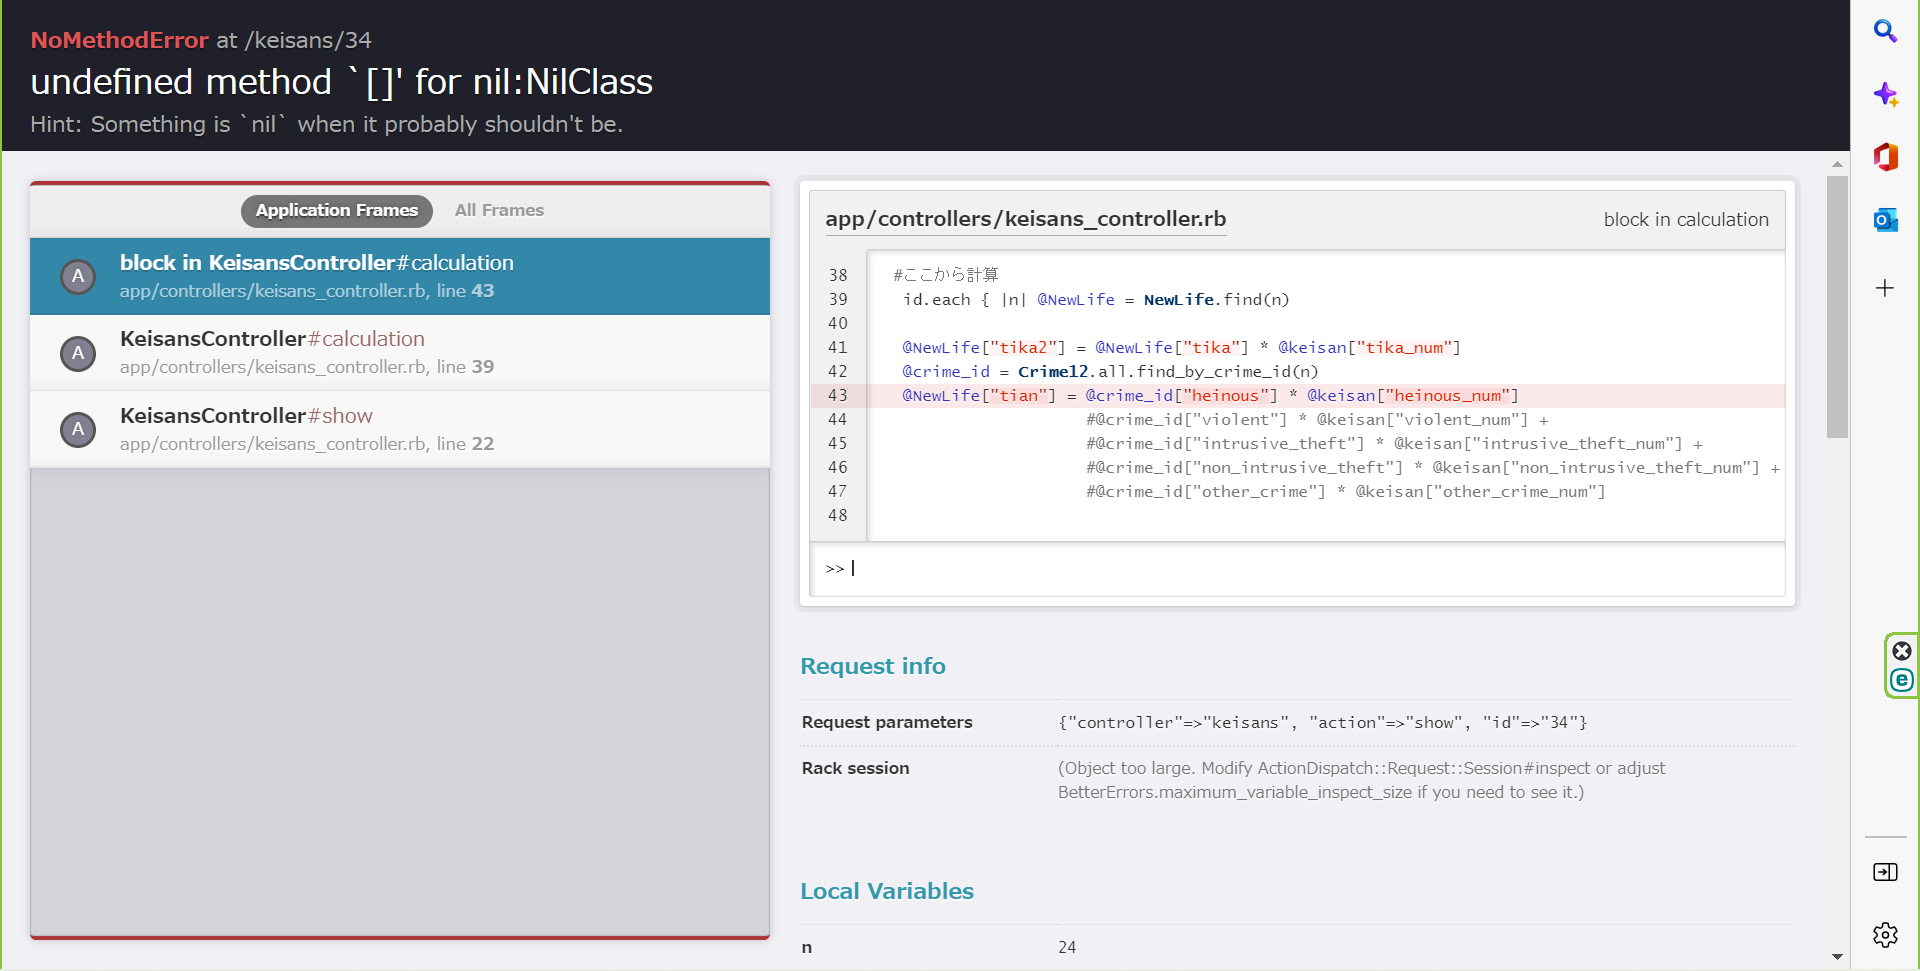This screenshot has height=971, width=1920.
Task: Select the Application Frames tab
Action: coord(336,210)
